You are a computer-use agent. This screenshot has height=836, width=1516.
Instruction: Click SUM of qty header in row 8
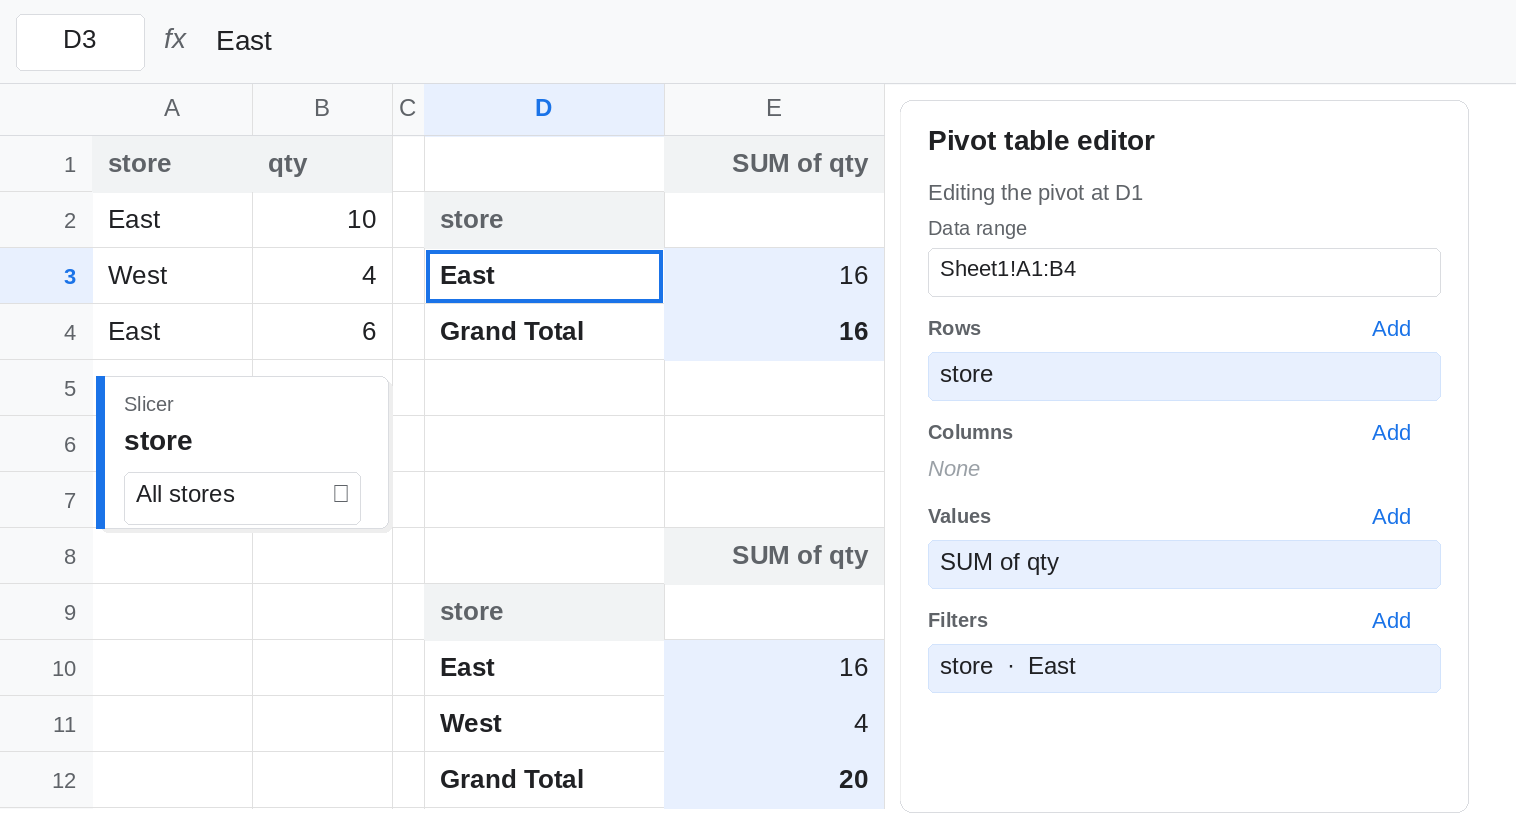coord(774,556)
